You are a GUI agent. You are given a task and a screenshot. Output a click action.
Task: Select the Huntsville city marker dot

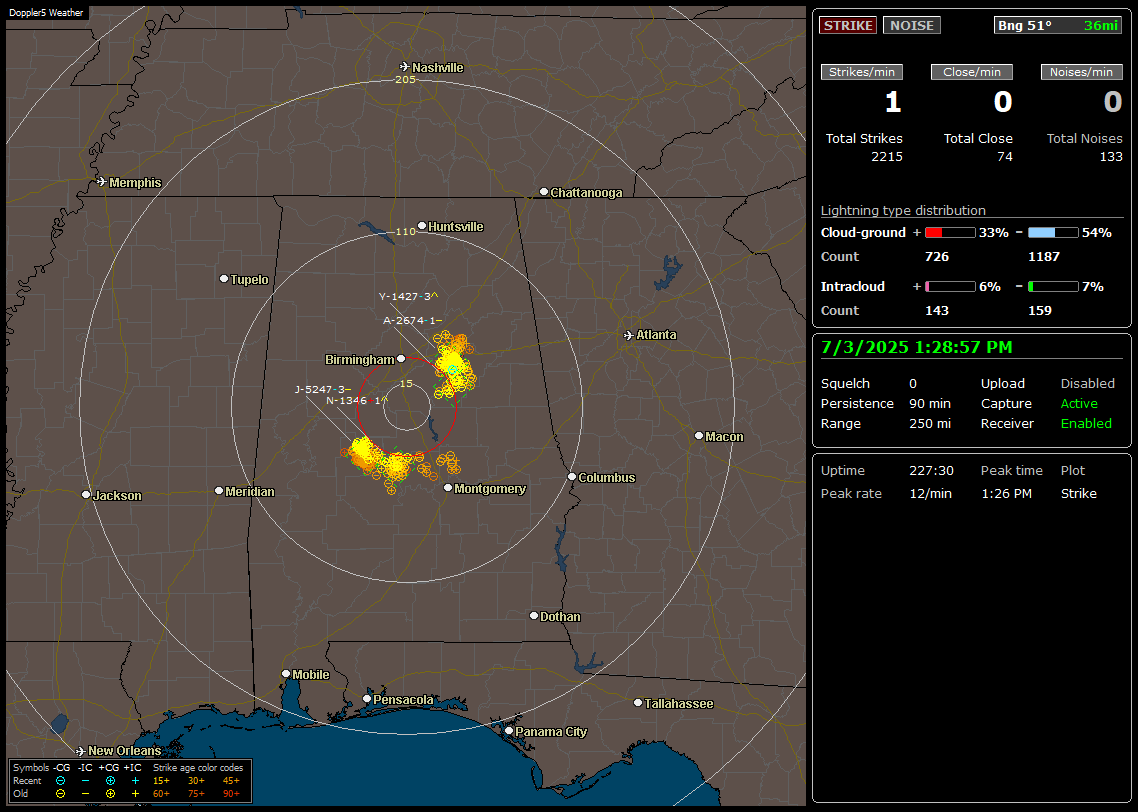point(422,226)
